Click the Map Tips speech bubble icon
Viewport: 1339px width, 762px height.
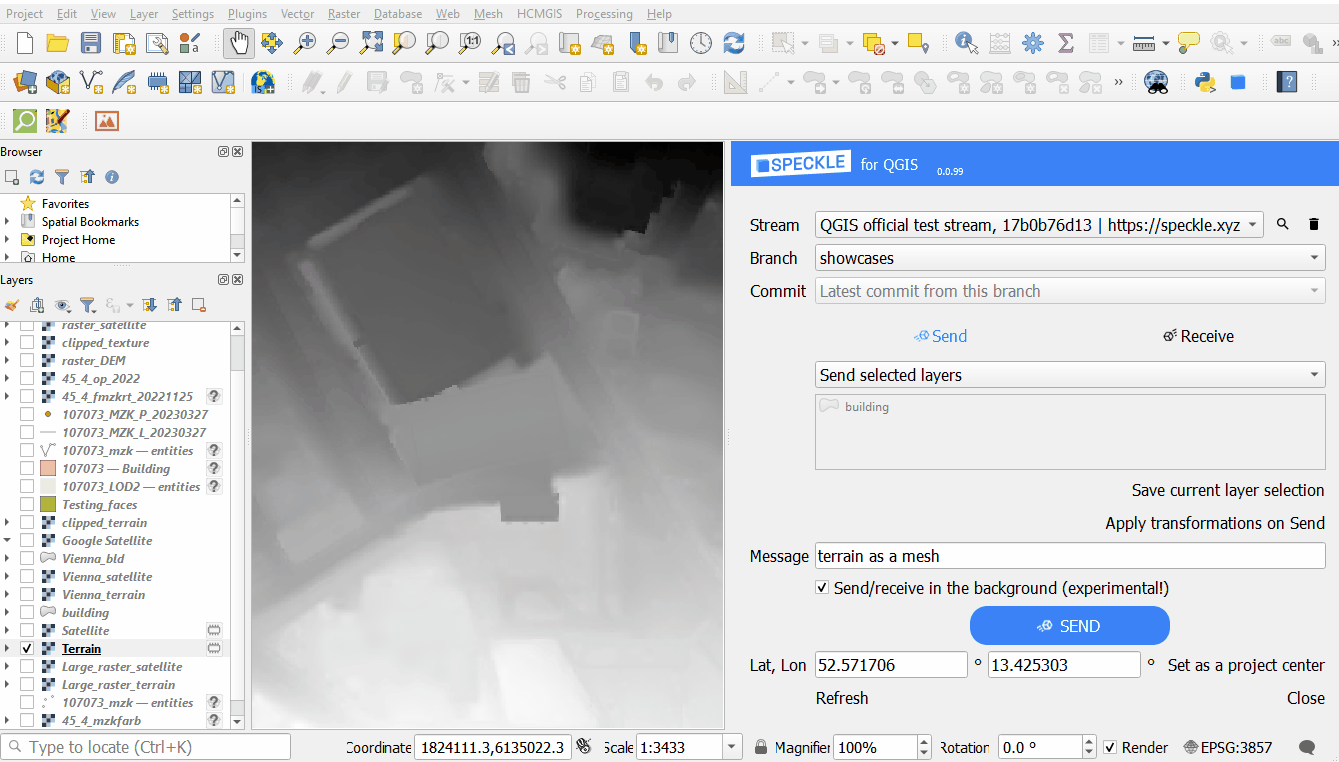pos(1188,43)
